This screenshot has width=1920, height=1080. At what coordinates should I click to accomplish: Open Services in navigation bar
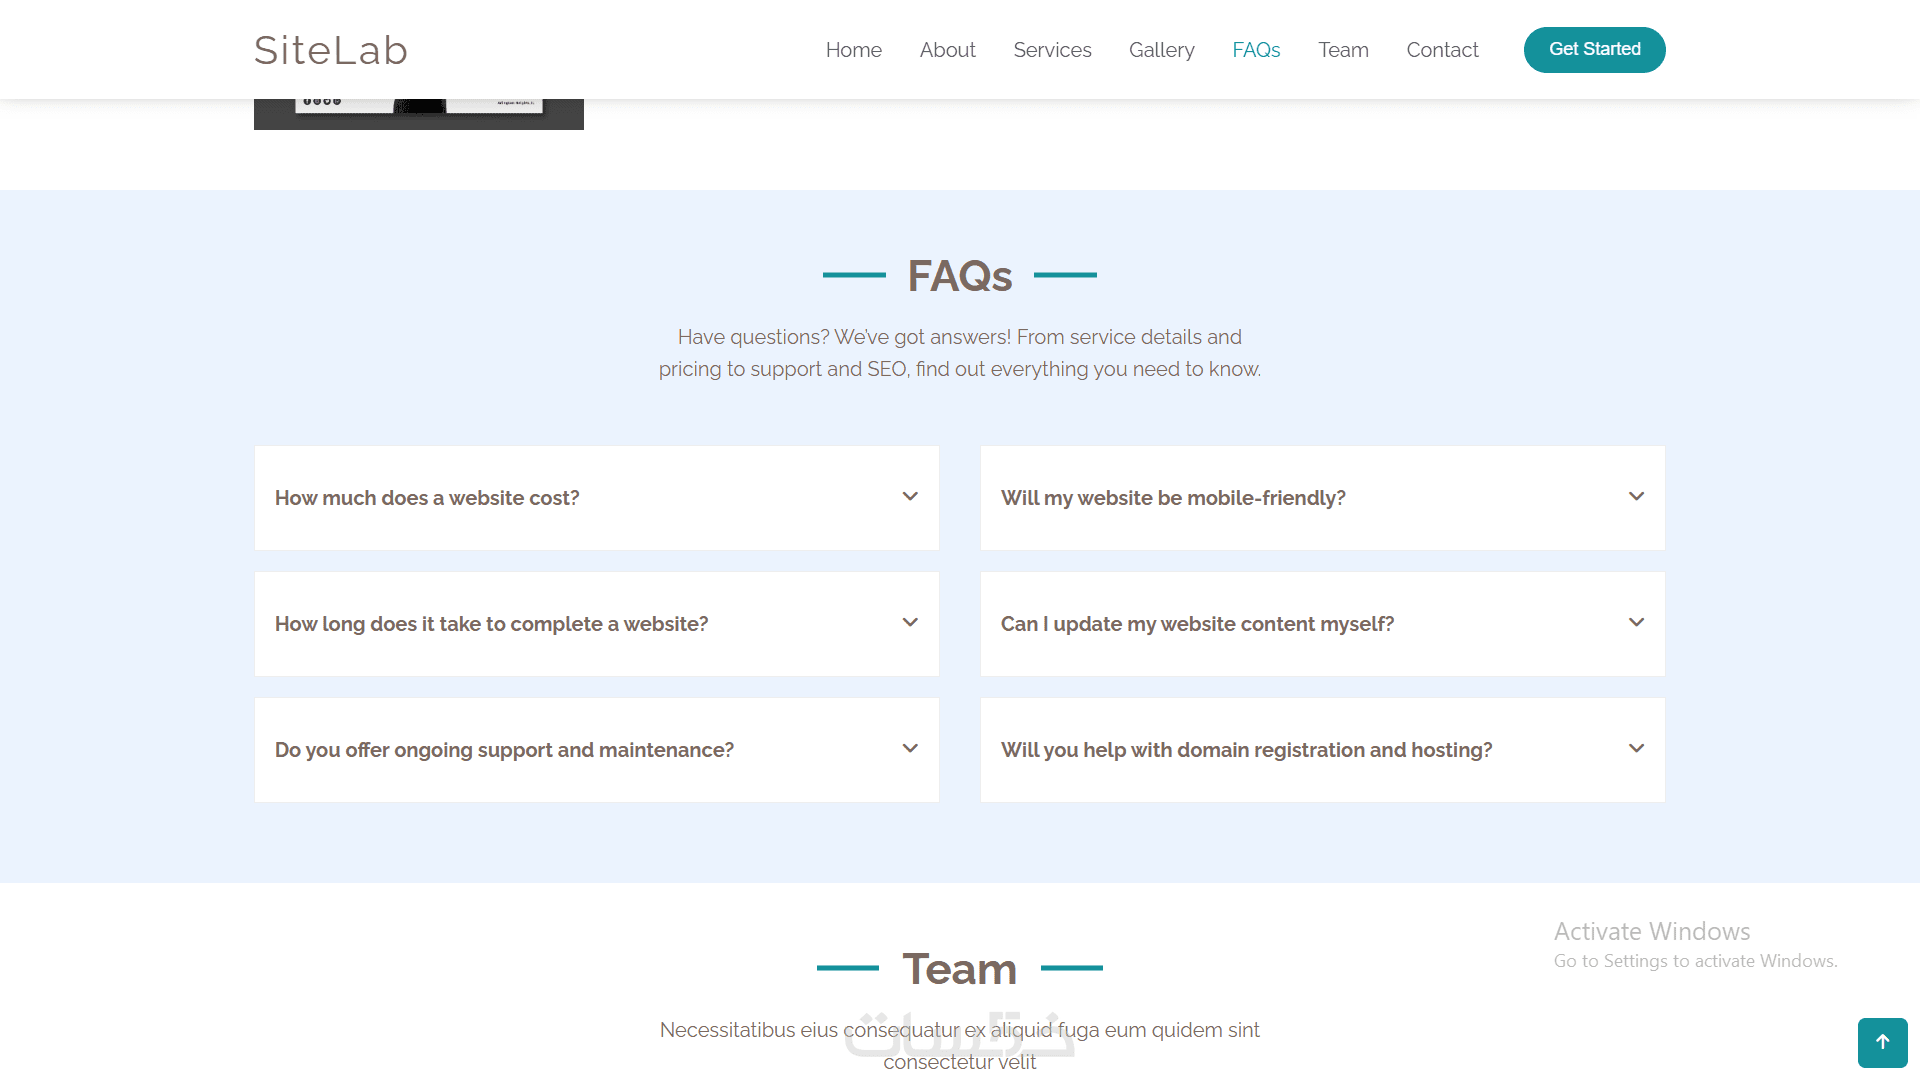coord(1052,50)
